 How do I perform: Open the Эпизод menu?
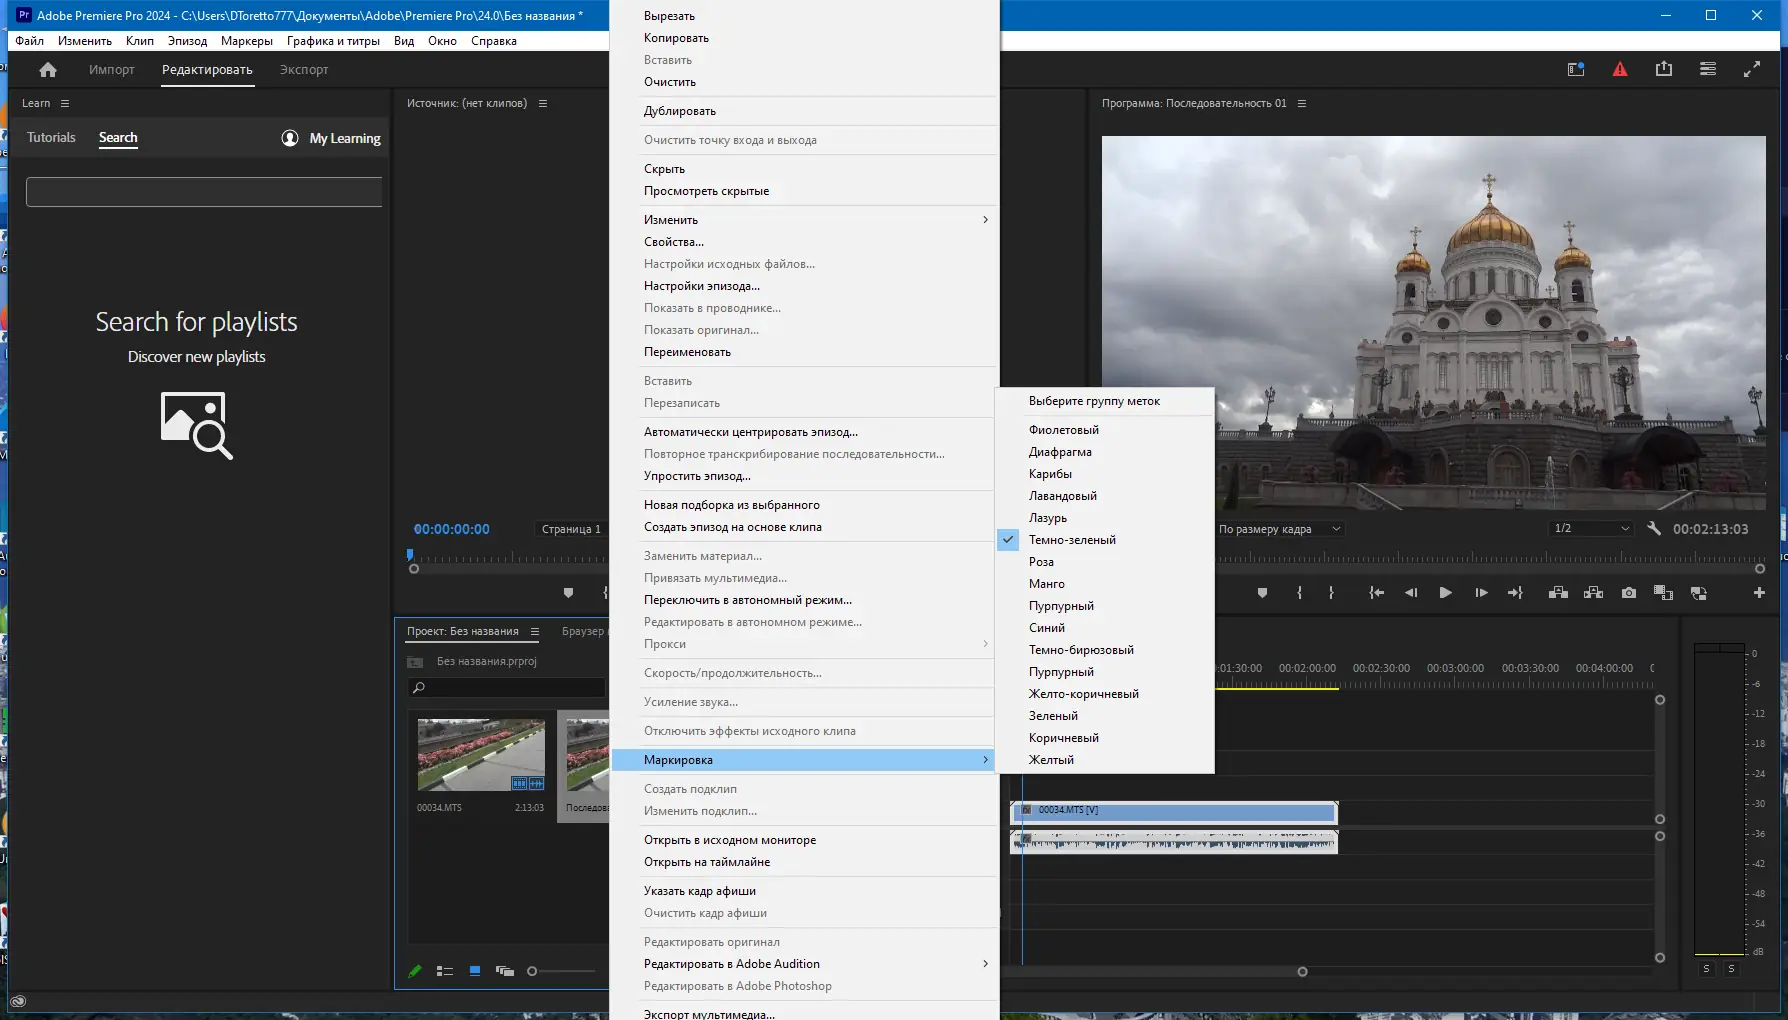(187, 41)
